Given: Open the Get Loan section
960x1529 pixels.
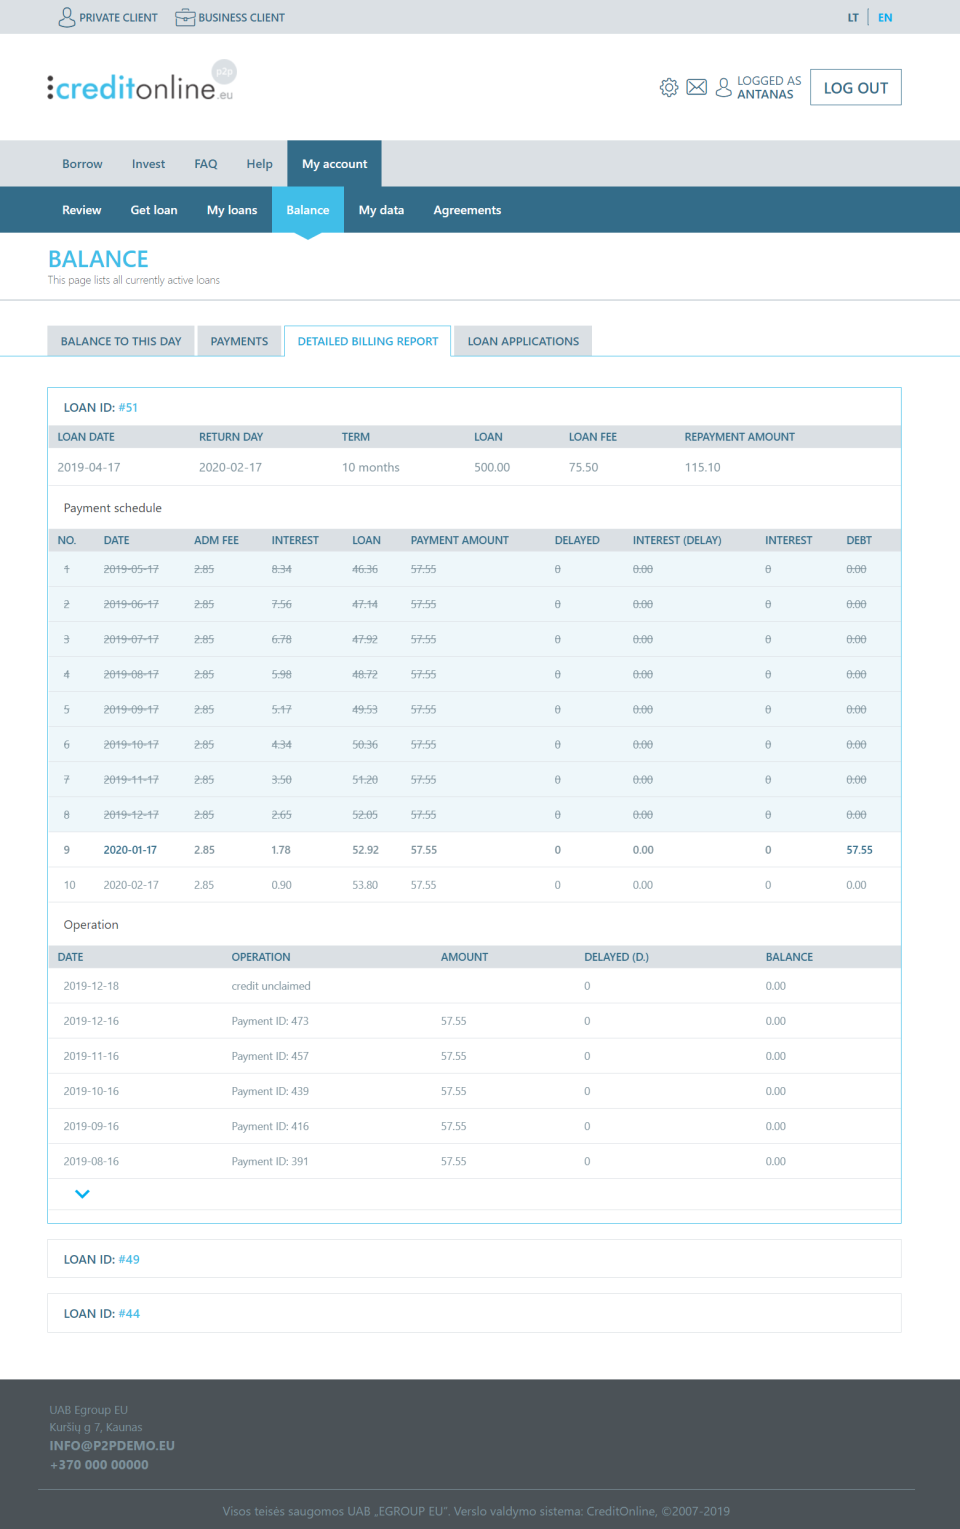Looking at the screenshot, I should point(153,209).
